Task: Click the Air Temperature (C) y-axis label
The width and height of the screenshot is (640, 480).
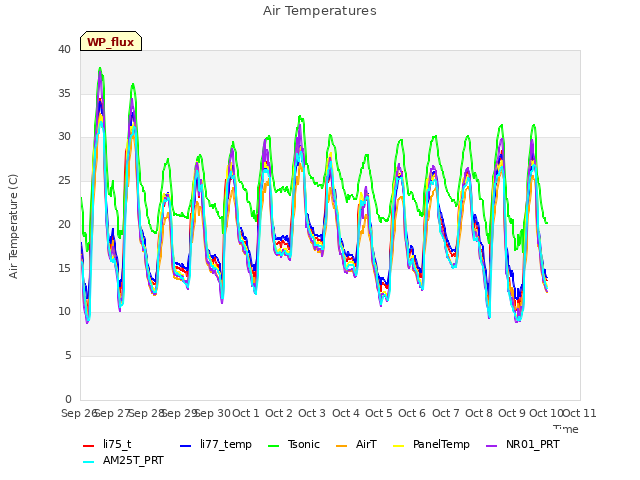Action: (x=13, y=226)
